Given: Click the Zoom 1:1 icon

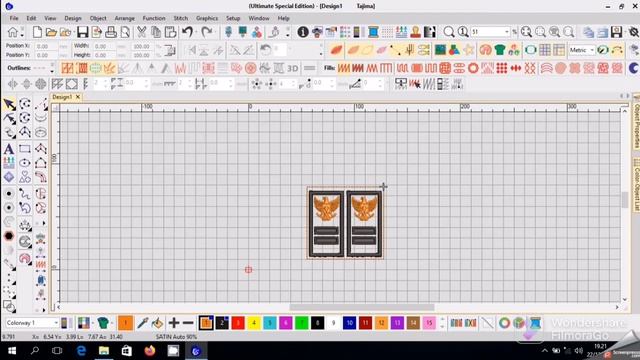Looking at the screenshot, I should [x=463, y=32].
